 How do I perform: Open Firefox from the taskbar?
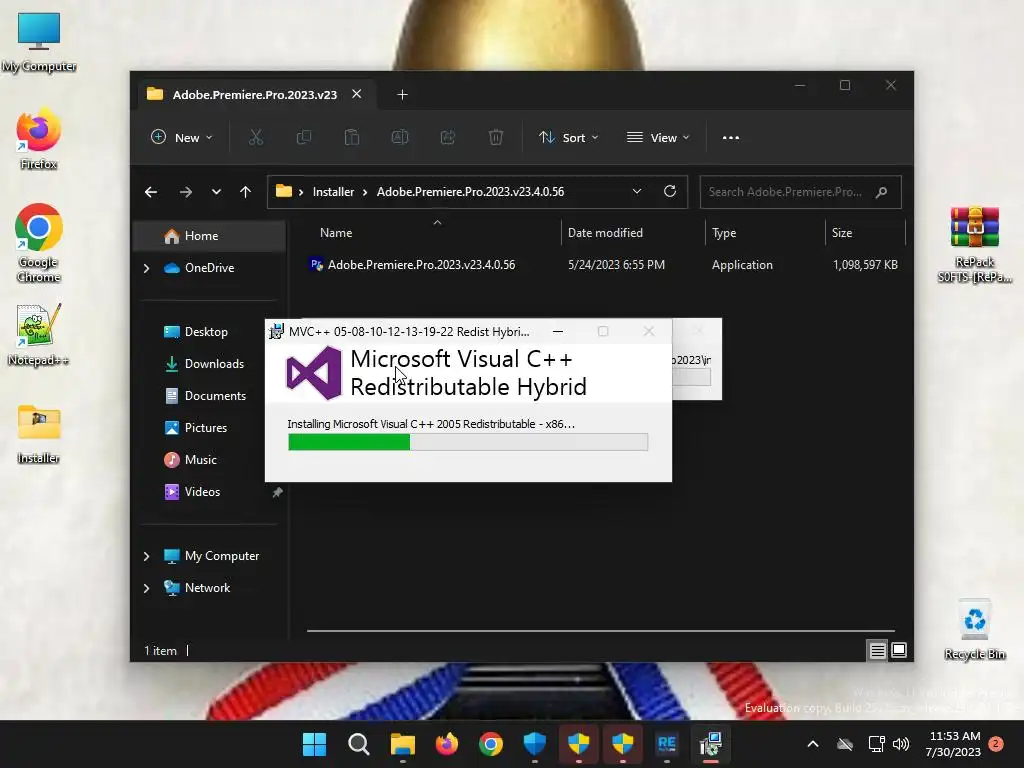(x=447, y=744)
